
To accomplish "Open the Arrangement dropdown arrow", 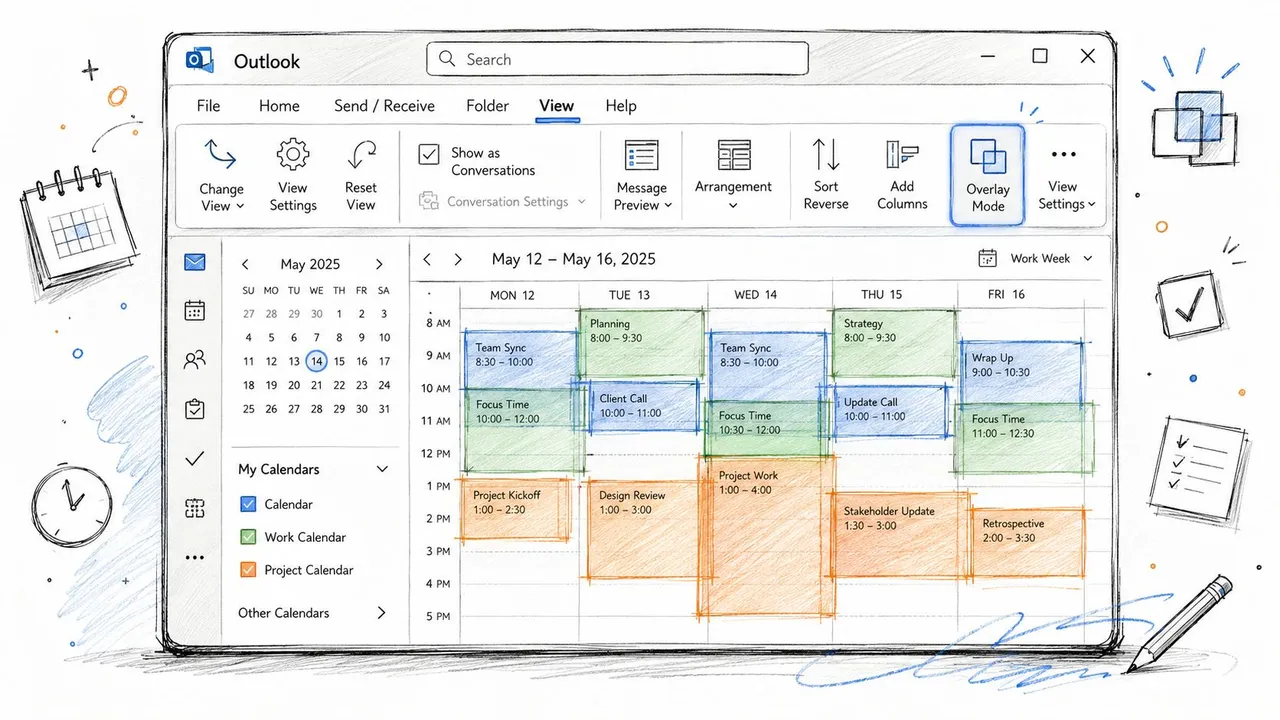I will tap(733, 205).
